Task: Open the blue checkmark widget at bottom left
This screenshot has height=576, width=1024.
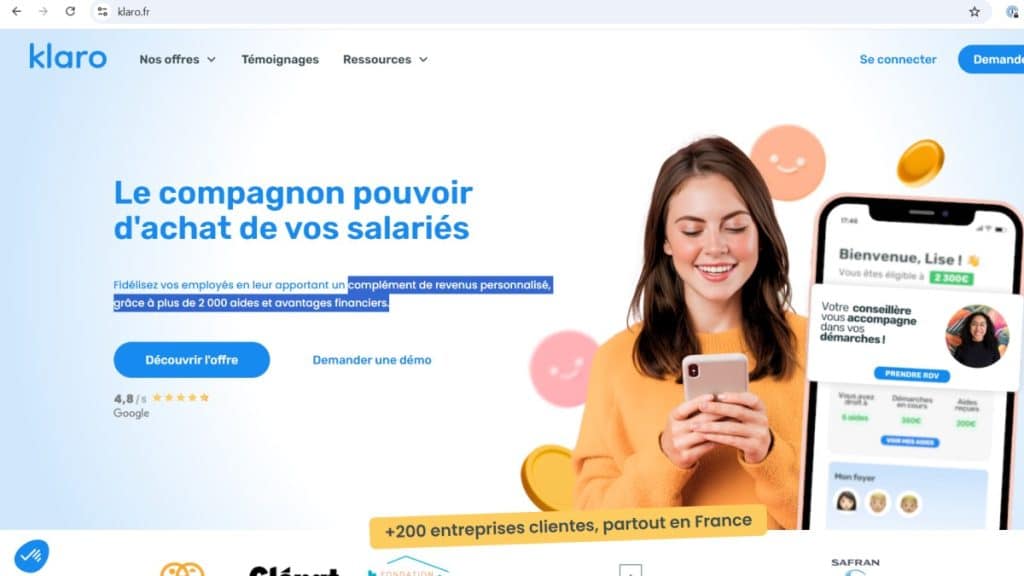Action: tap(31, 556)
